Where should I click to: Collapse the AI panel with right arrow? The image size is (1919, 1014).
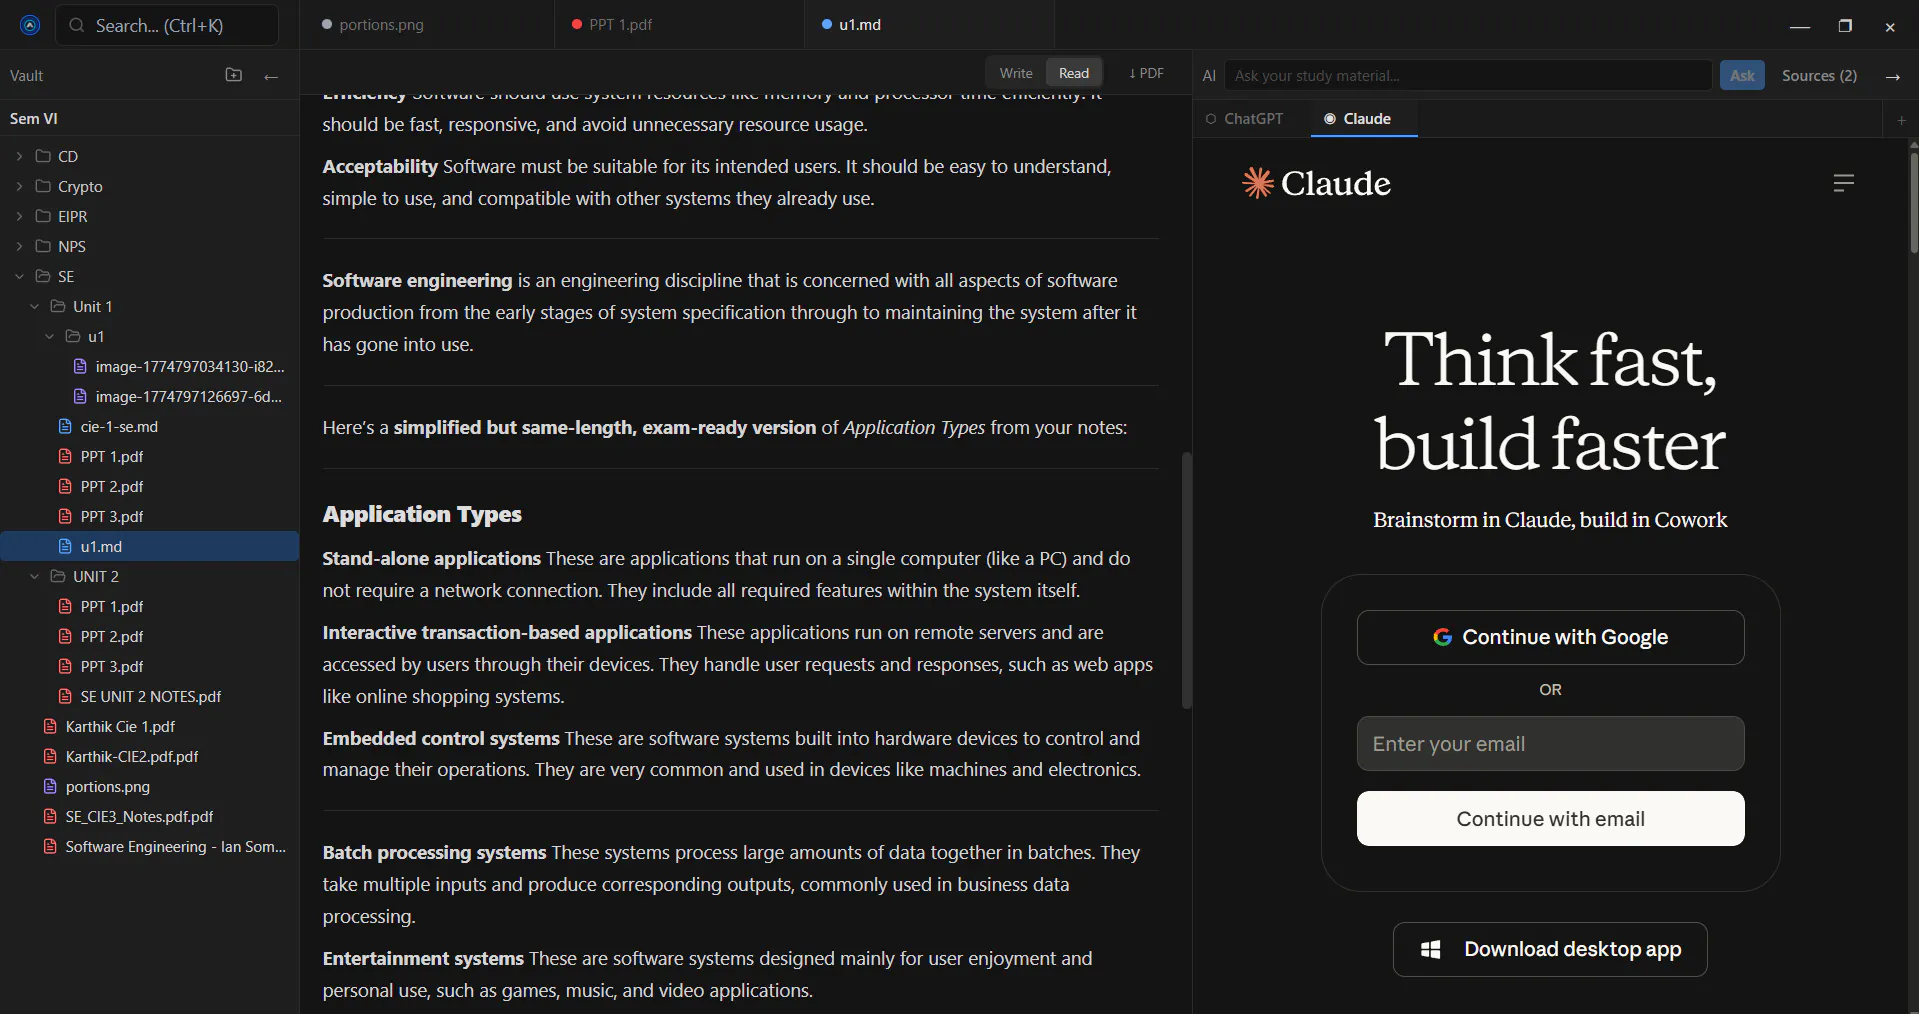click(1893, 76)
